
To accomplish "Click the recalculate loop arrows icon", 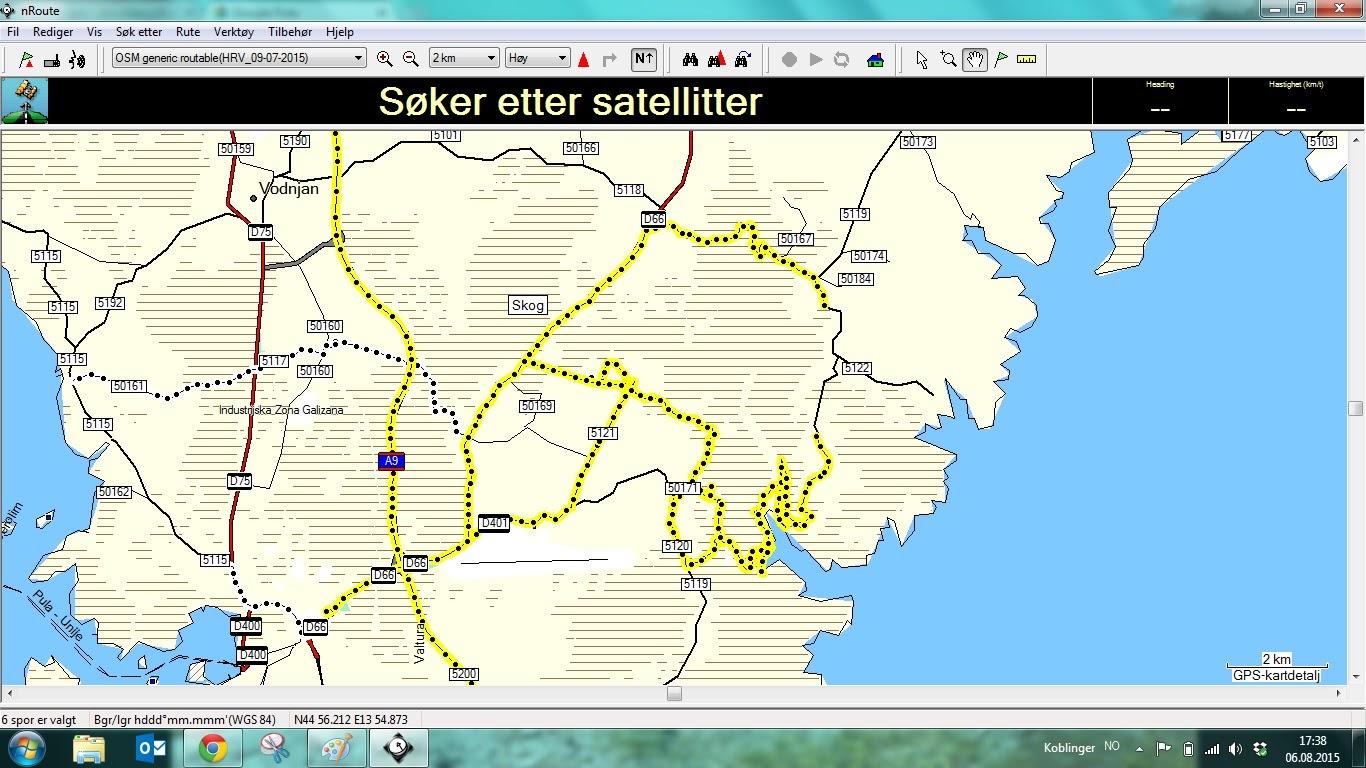I will pyautogui.click(x=841, y=59).
